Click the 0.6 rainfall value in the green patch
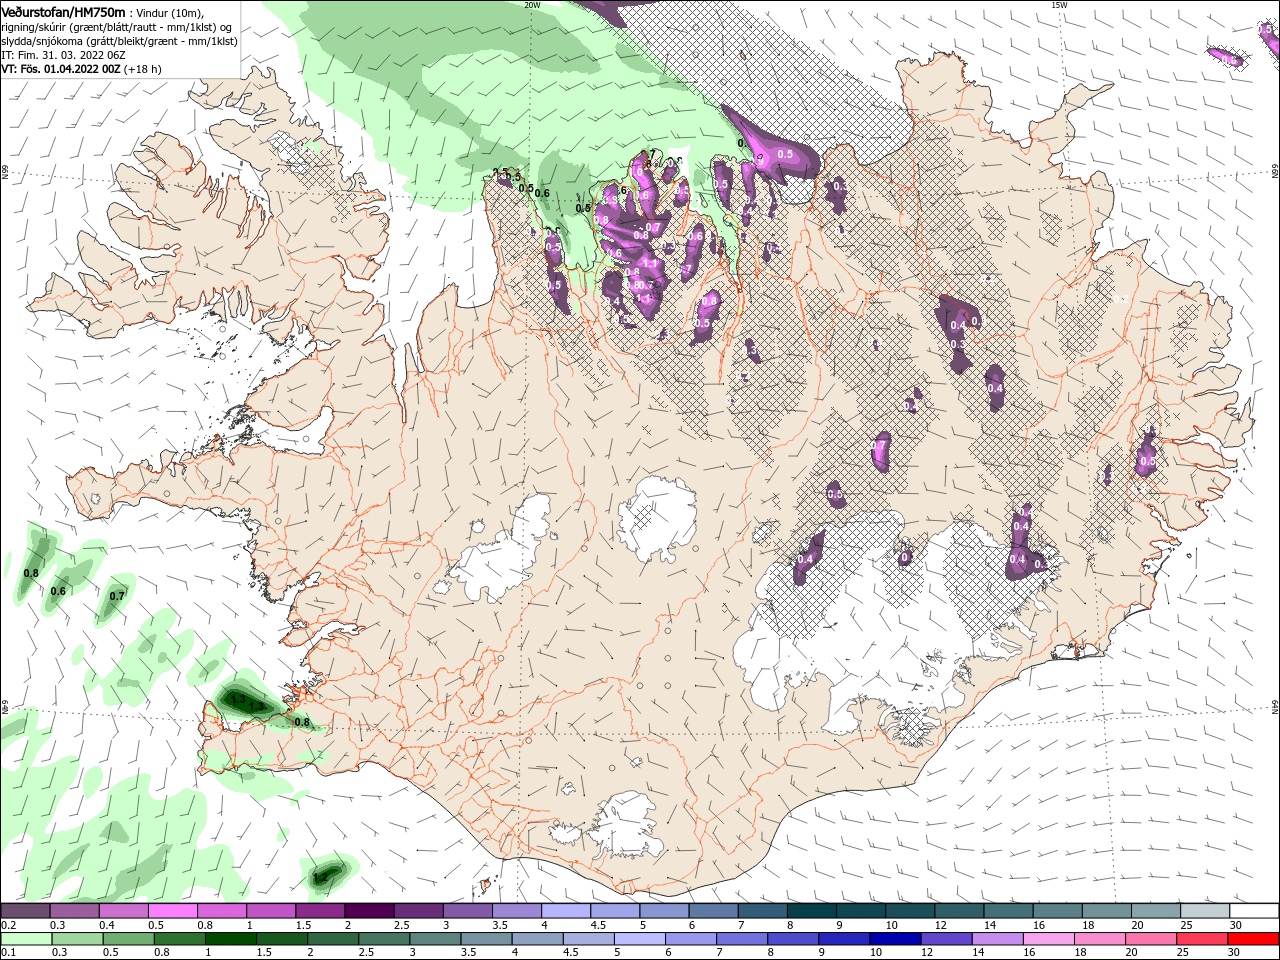This screenshot has height=960, width=1280. pos(58,591)
